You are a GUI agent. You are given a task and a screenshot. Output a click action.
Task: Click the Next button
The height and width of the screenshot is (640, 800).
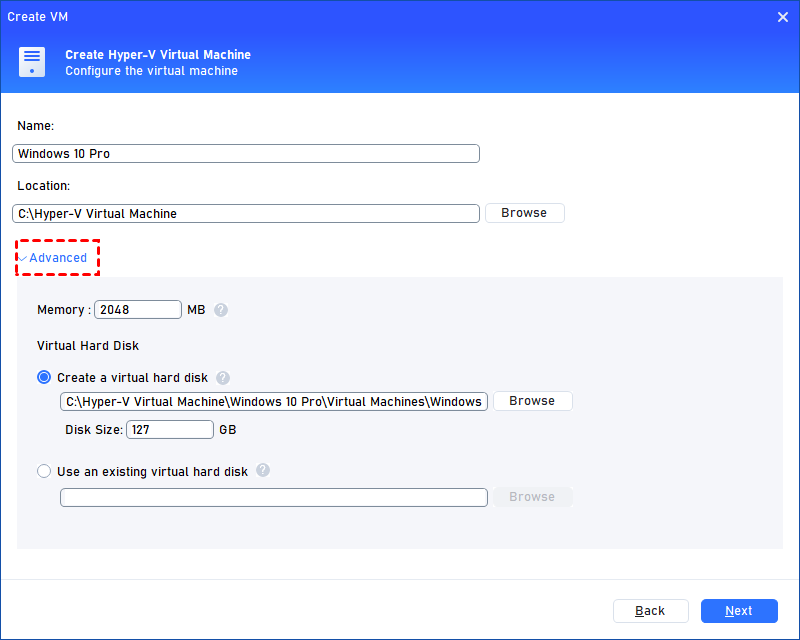click(739, 610)
